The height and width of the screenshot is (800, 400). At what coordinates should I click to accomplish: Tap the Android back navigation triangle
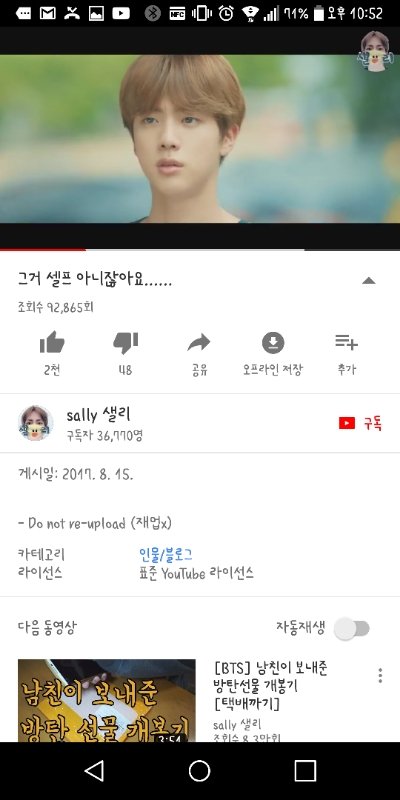click(94, 770)
